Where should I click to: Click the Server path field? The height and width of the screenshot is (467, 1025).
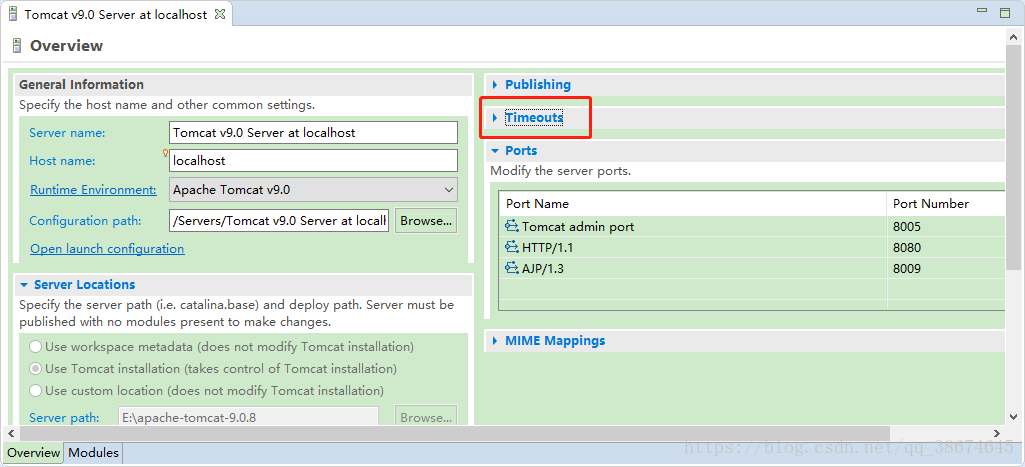tap(248, 417)
